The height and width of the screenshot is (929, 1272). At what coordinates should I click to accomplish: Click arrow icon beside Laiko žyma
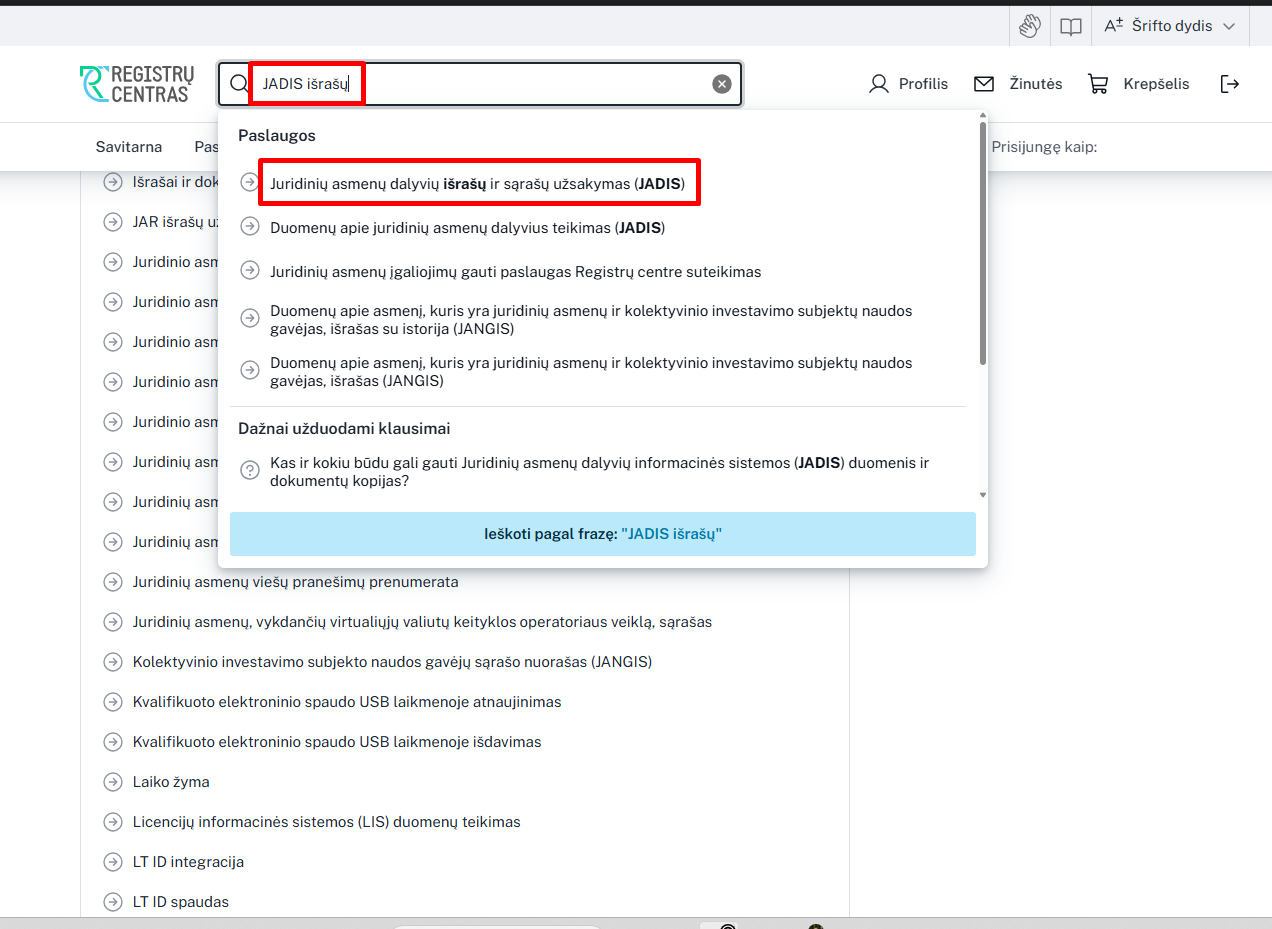[113, 782]
